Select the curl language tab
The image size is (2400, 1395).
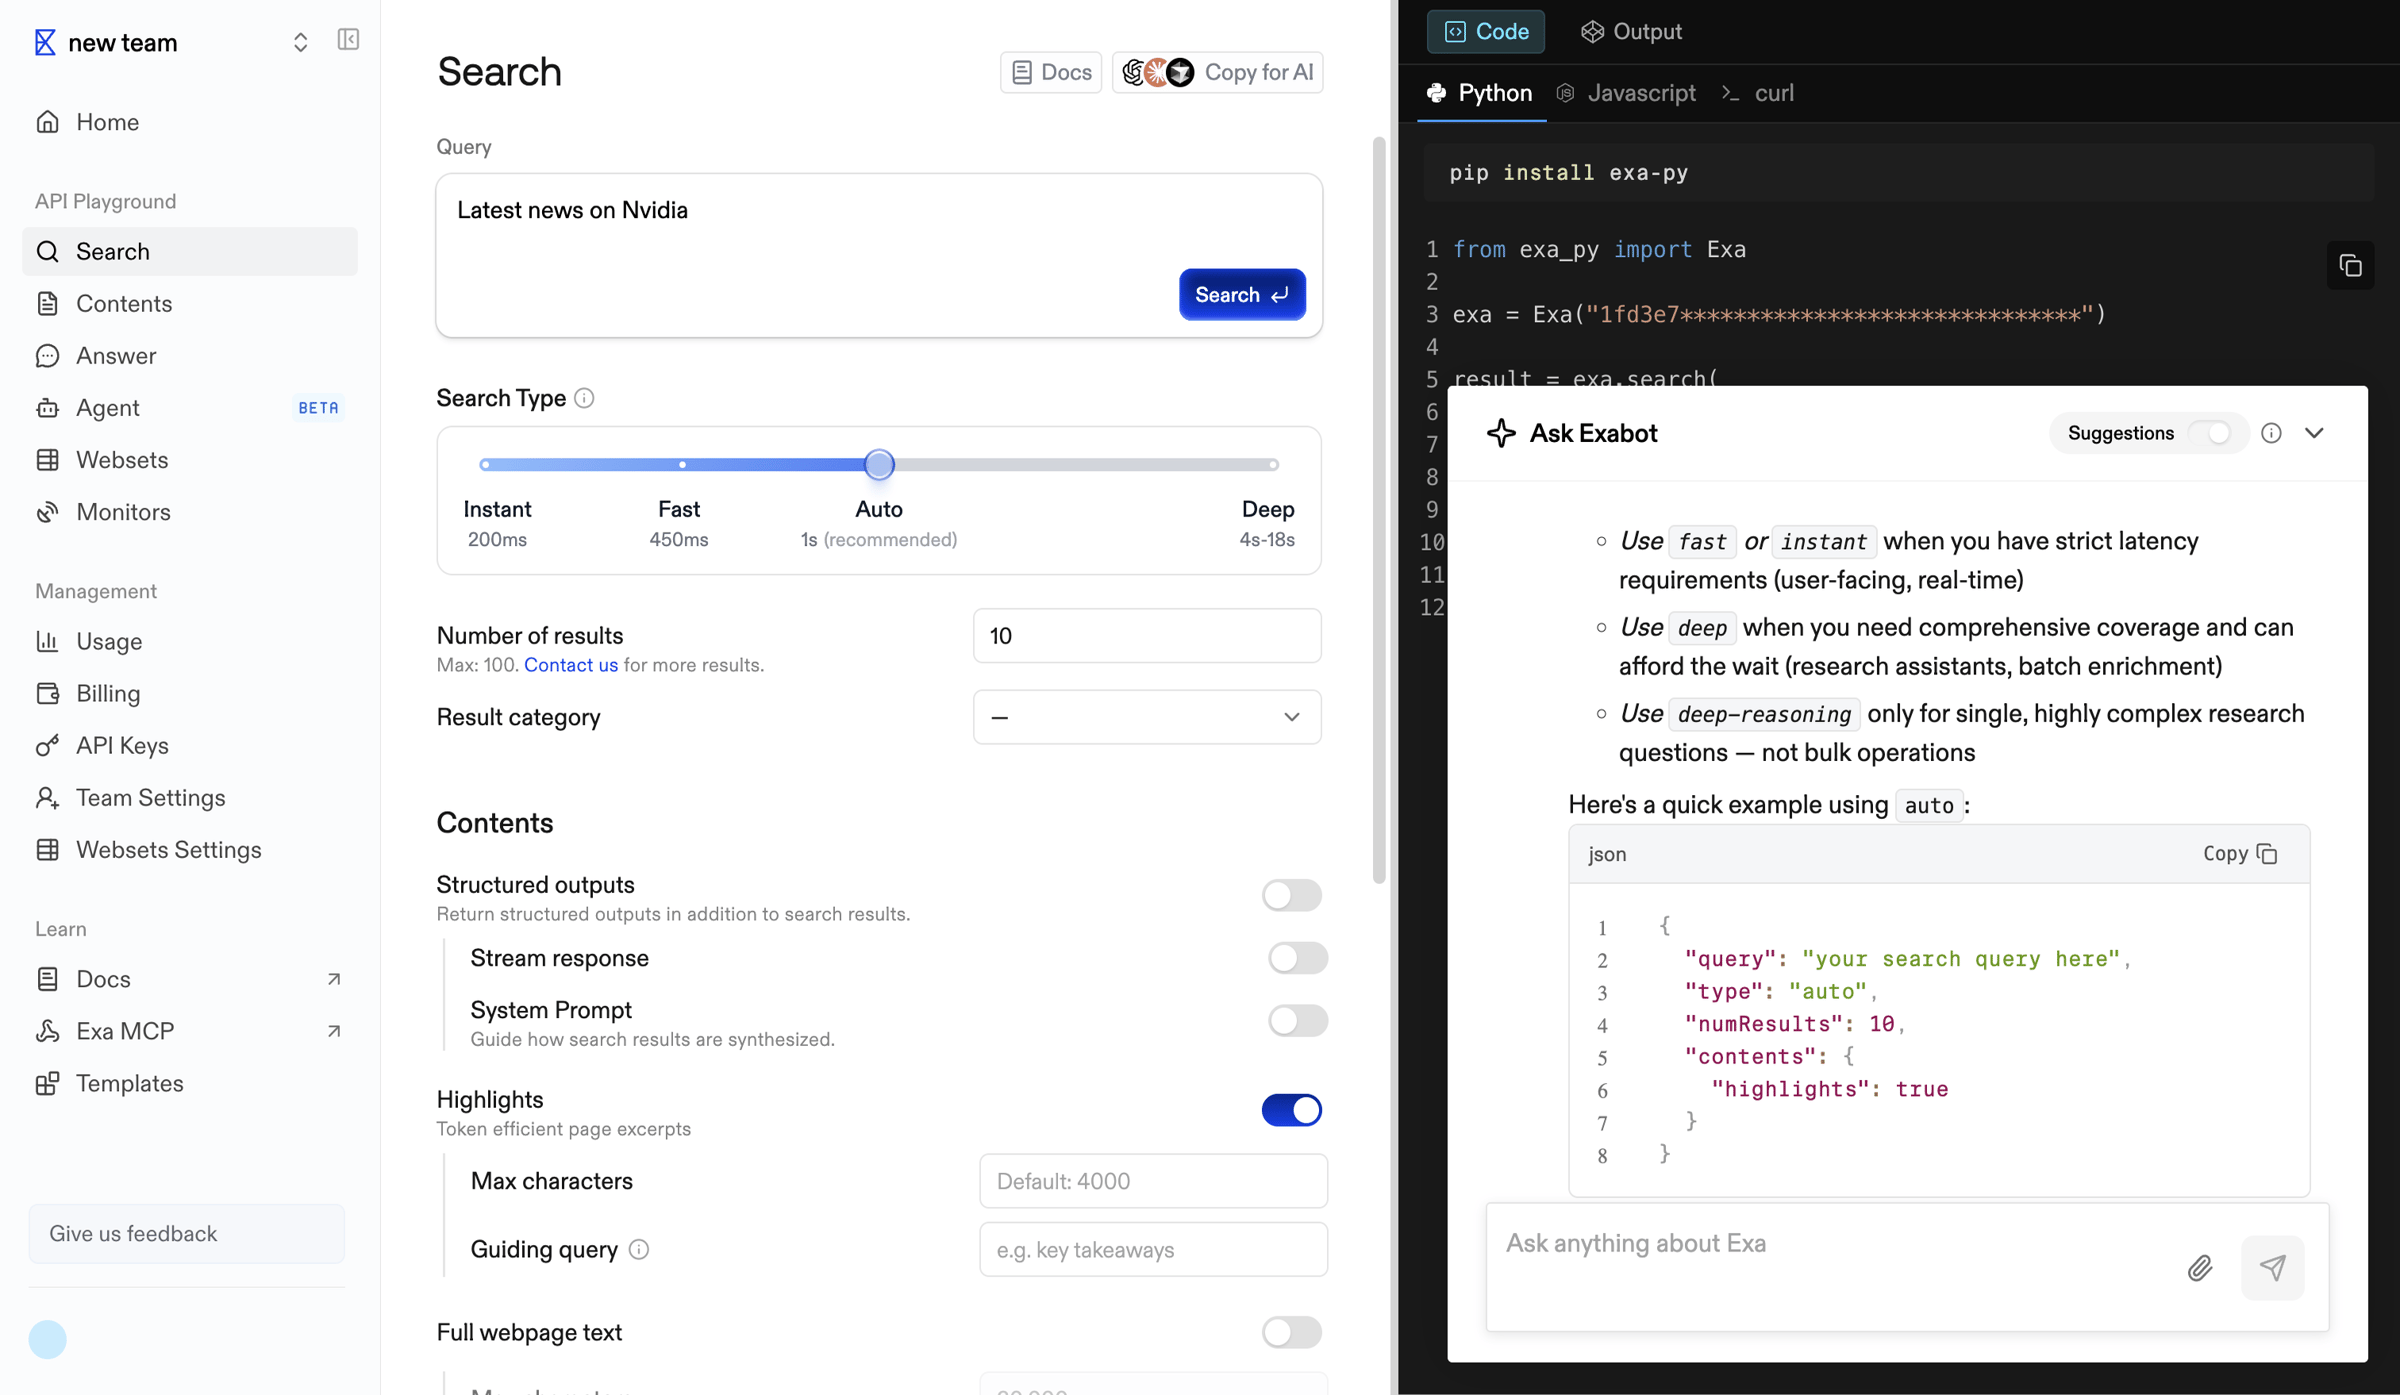click(x=1758, y=93)
